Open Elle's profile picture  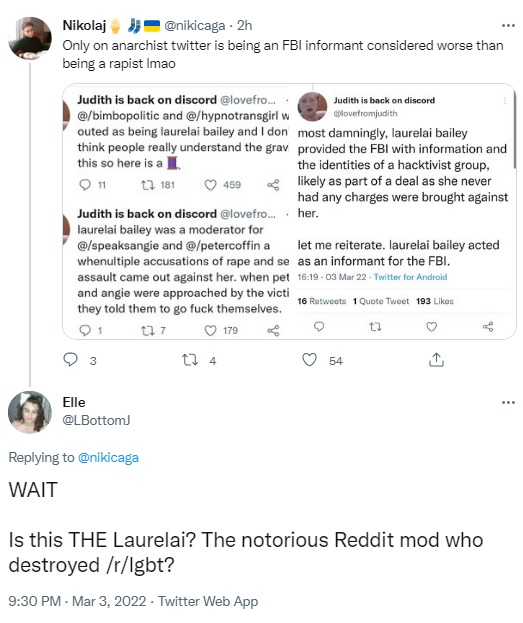click(x=30, y=412)
